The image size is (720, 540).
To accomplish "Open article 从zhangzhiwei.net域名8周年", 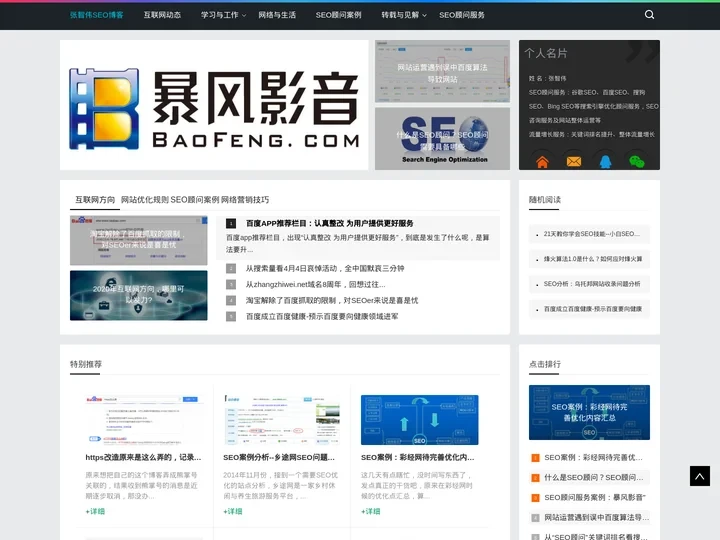I will (315, 284).
